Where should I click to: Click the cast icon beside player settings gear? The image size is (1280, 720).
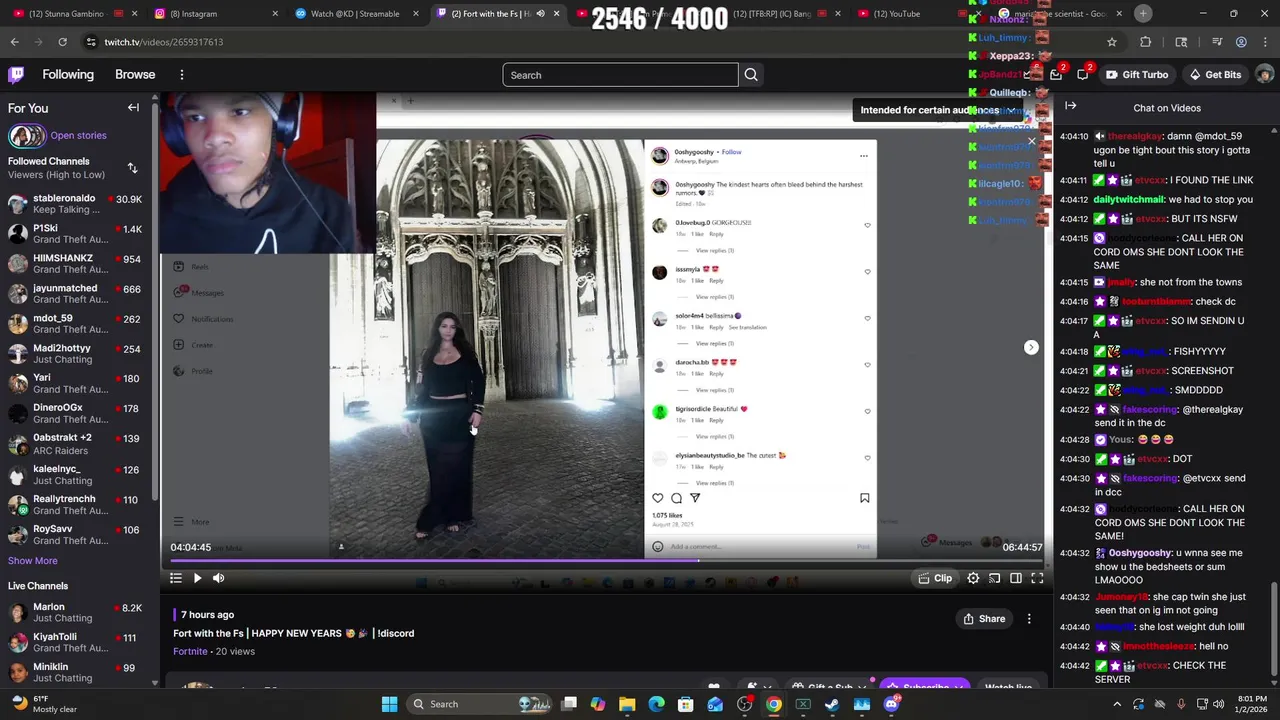coord(995,578)
